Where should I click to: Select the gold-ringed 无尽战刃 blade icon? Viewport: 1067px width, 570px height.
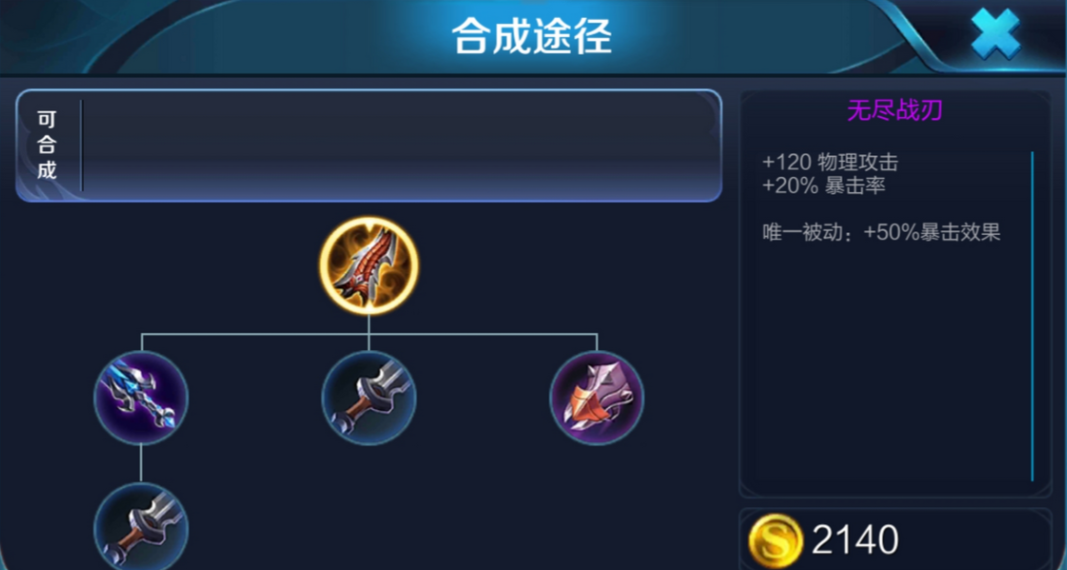coord(369,266)
